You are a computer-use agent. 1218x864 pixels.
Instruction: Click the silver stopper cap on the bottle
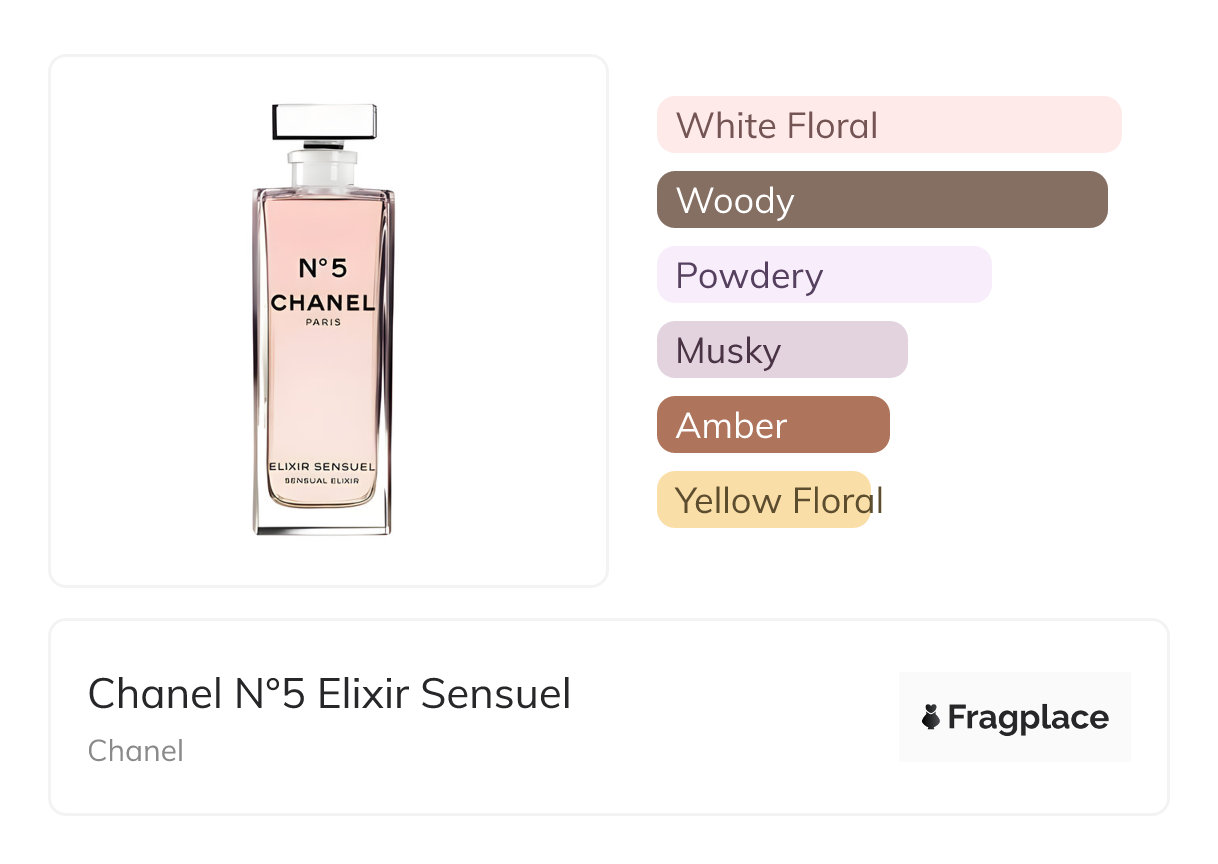pyautogui.click(x=324, y=121)
